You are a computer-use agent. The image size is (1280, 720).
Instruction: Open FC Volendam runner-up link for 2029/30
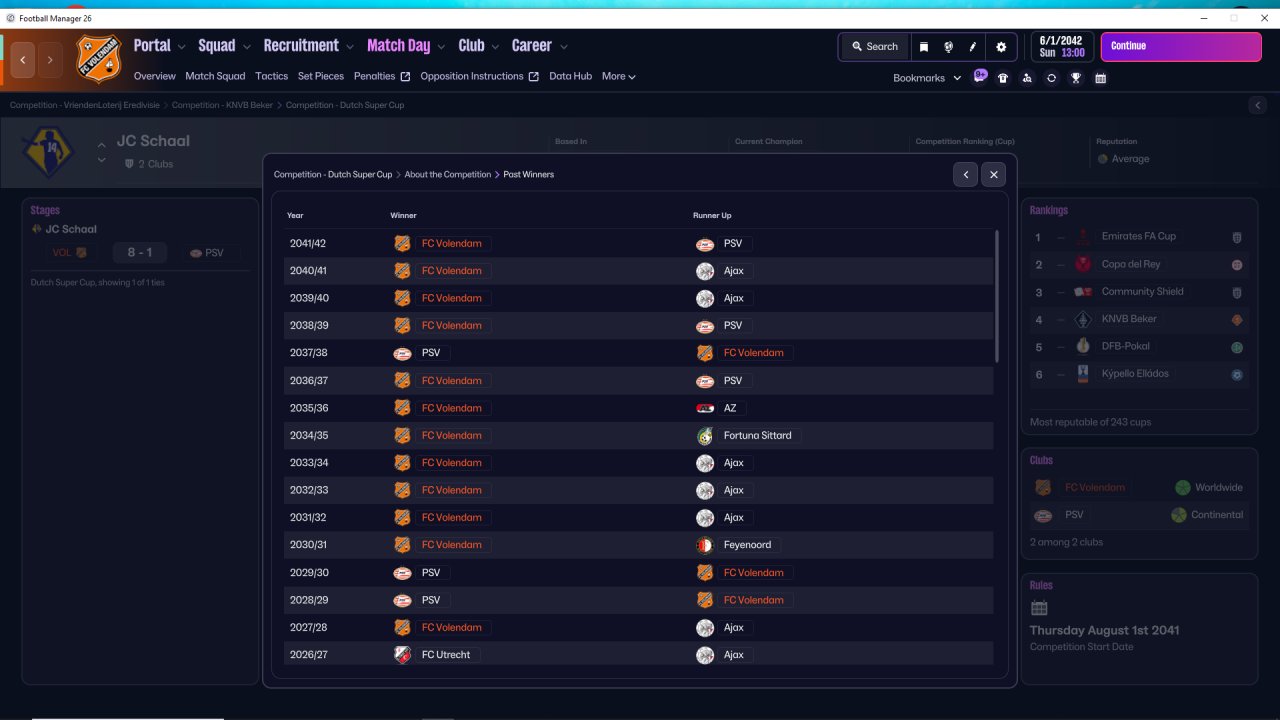coord(754,573)
